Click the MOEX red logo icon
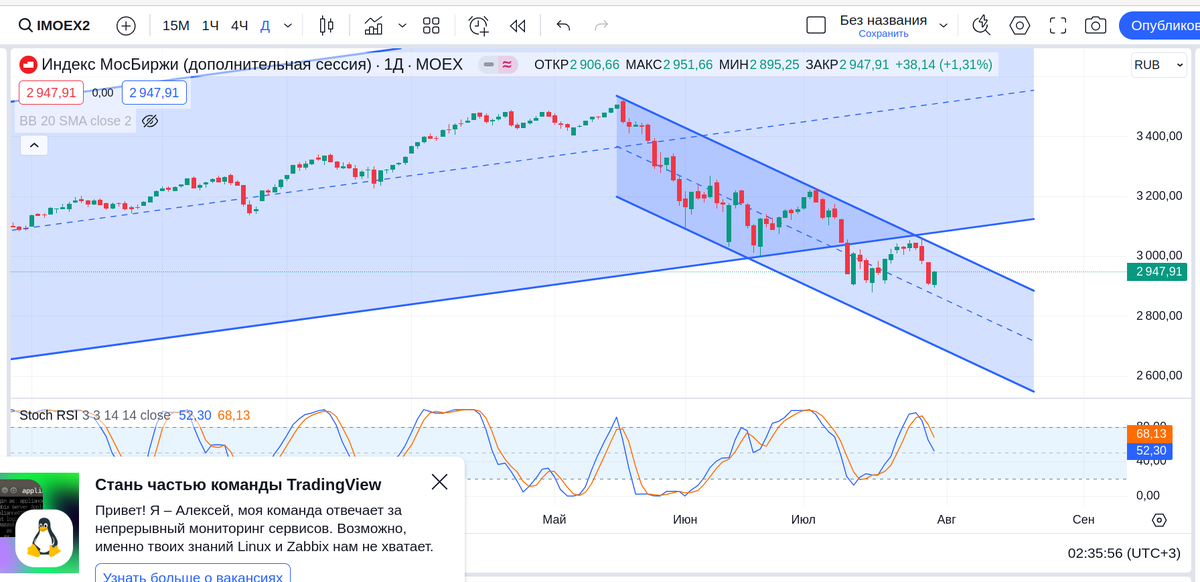Screen dimensions: 1200x582 28,65
